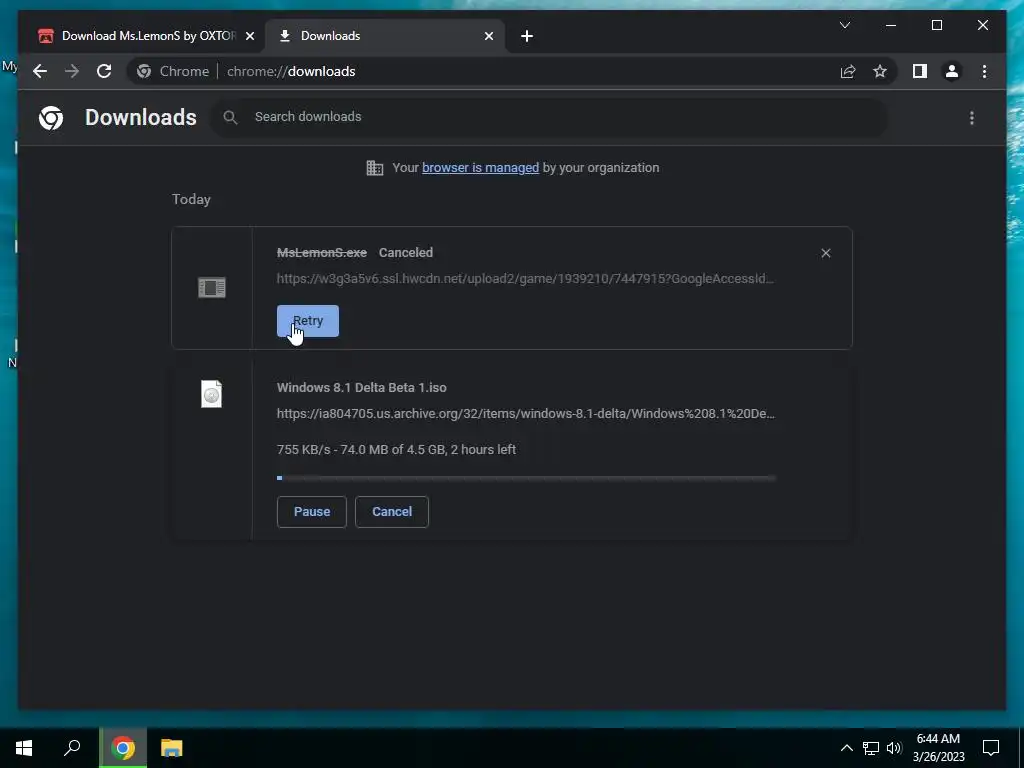The width and height of the screenshot is (1024, 768).
Task: Click the taskbar clock showing 6:44 AM
Action: (938, 748)
